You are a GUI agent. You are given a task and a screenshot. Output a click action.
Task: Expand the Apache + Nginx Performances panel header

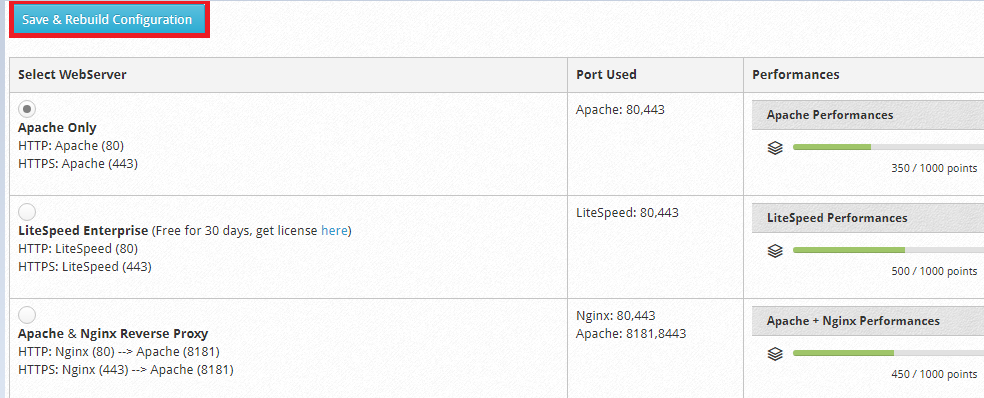point(868,321)
